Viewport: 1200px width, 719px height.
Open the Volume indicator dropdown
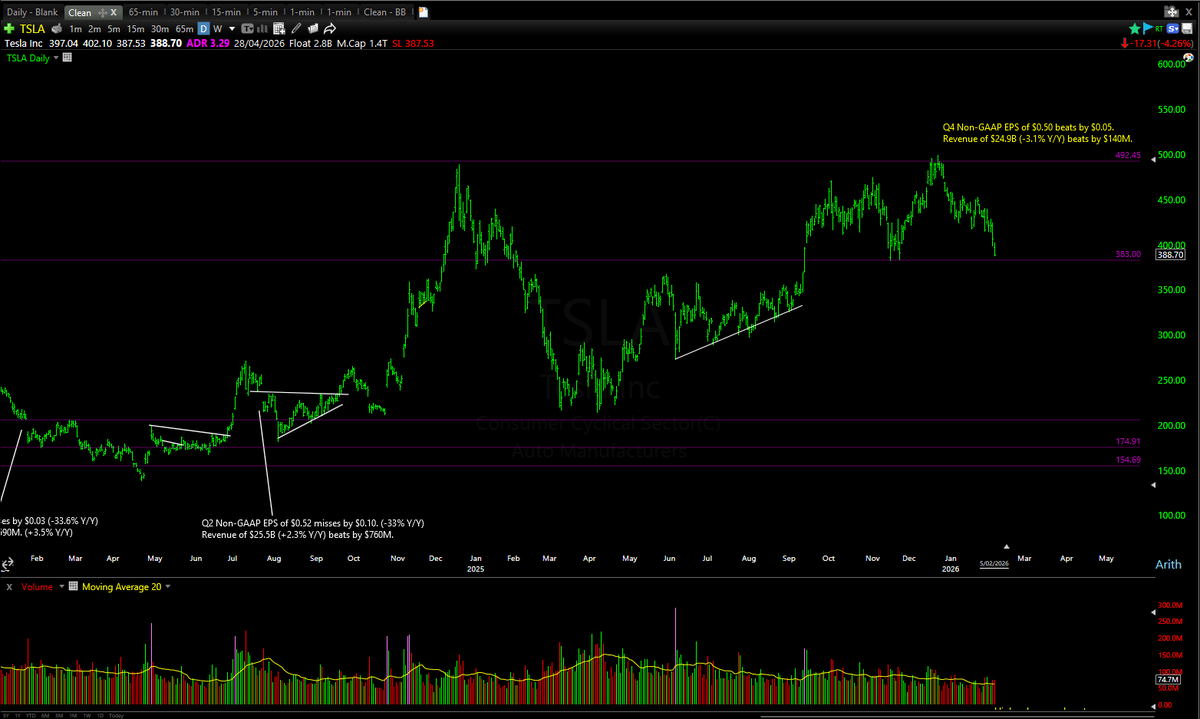point(62,586)
